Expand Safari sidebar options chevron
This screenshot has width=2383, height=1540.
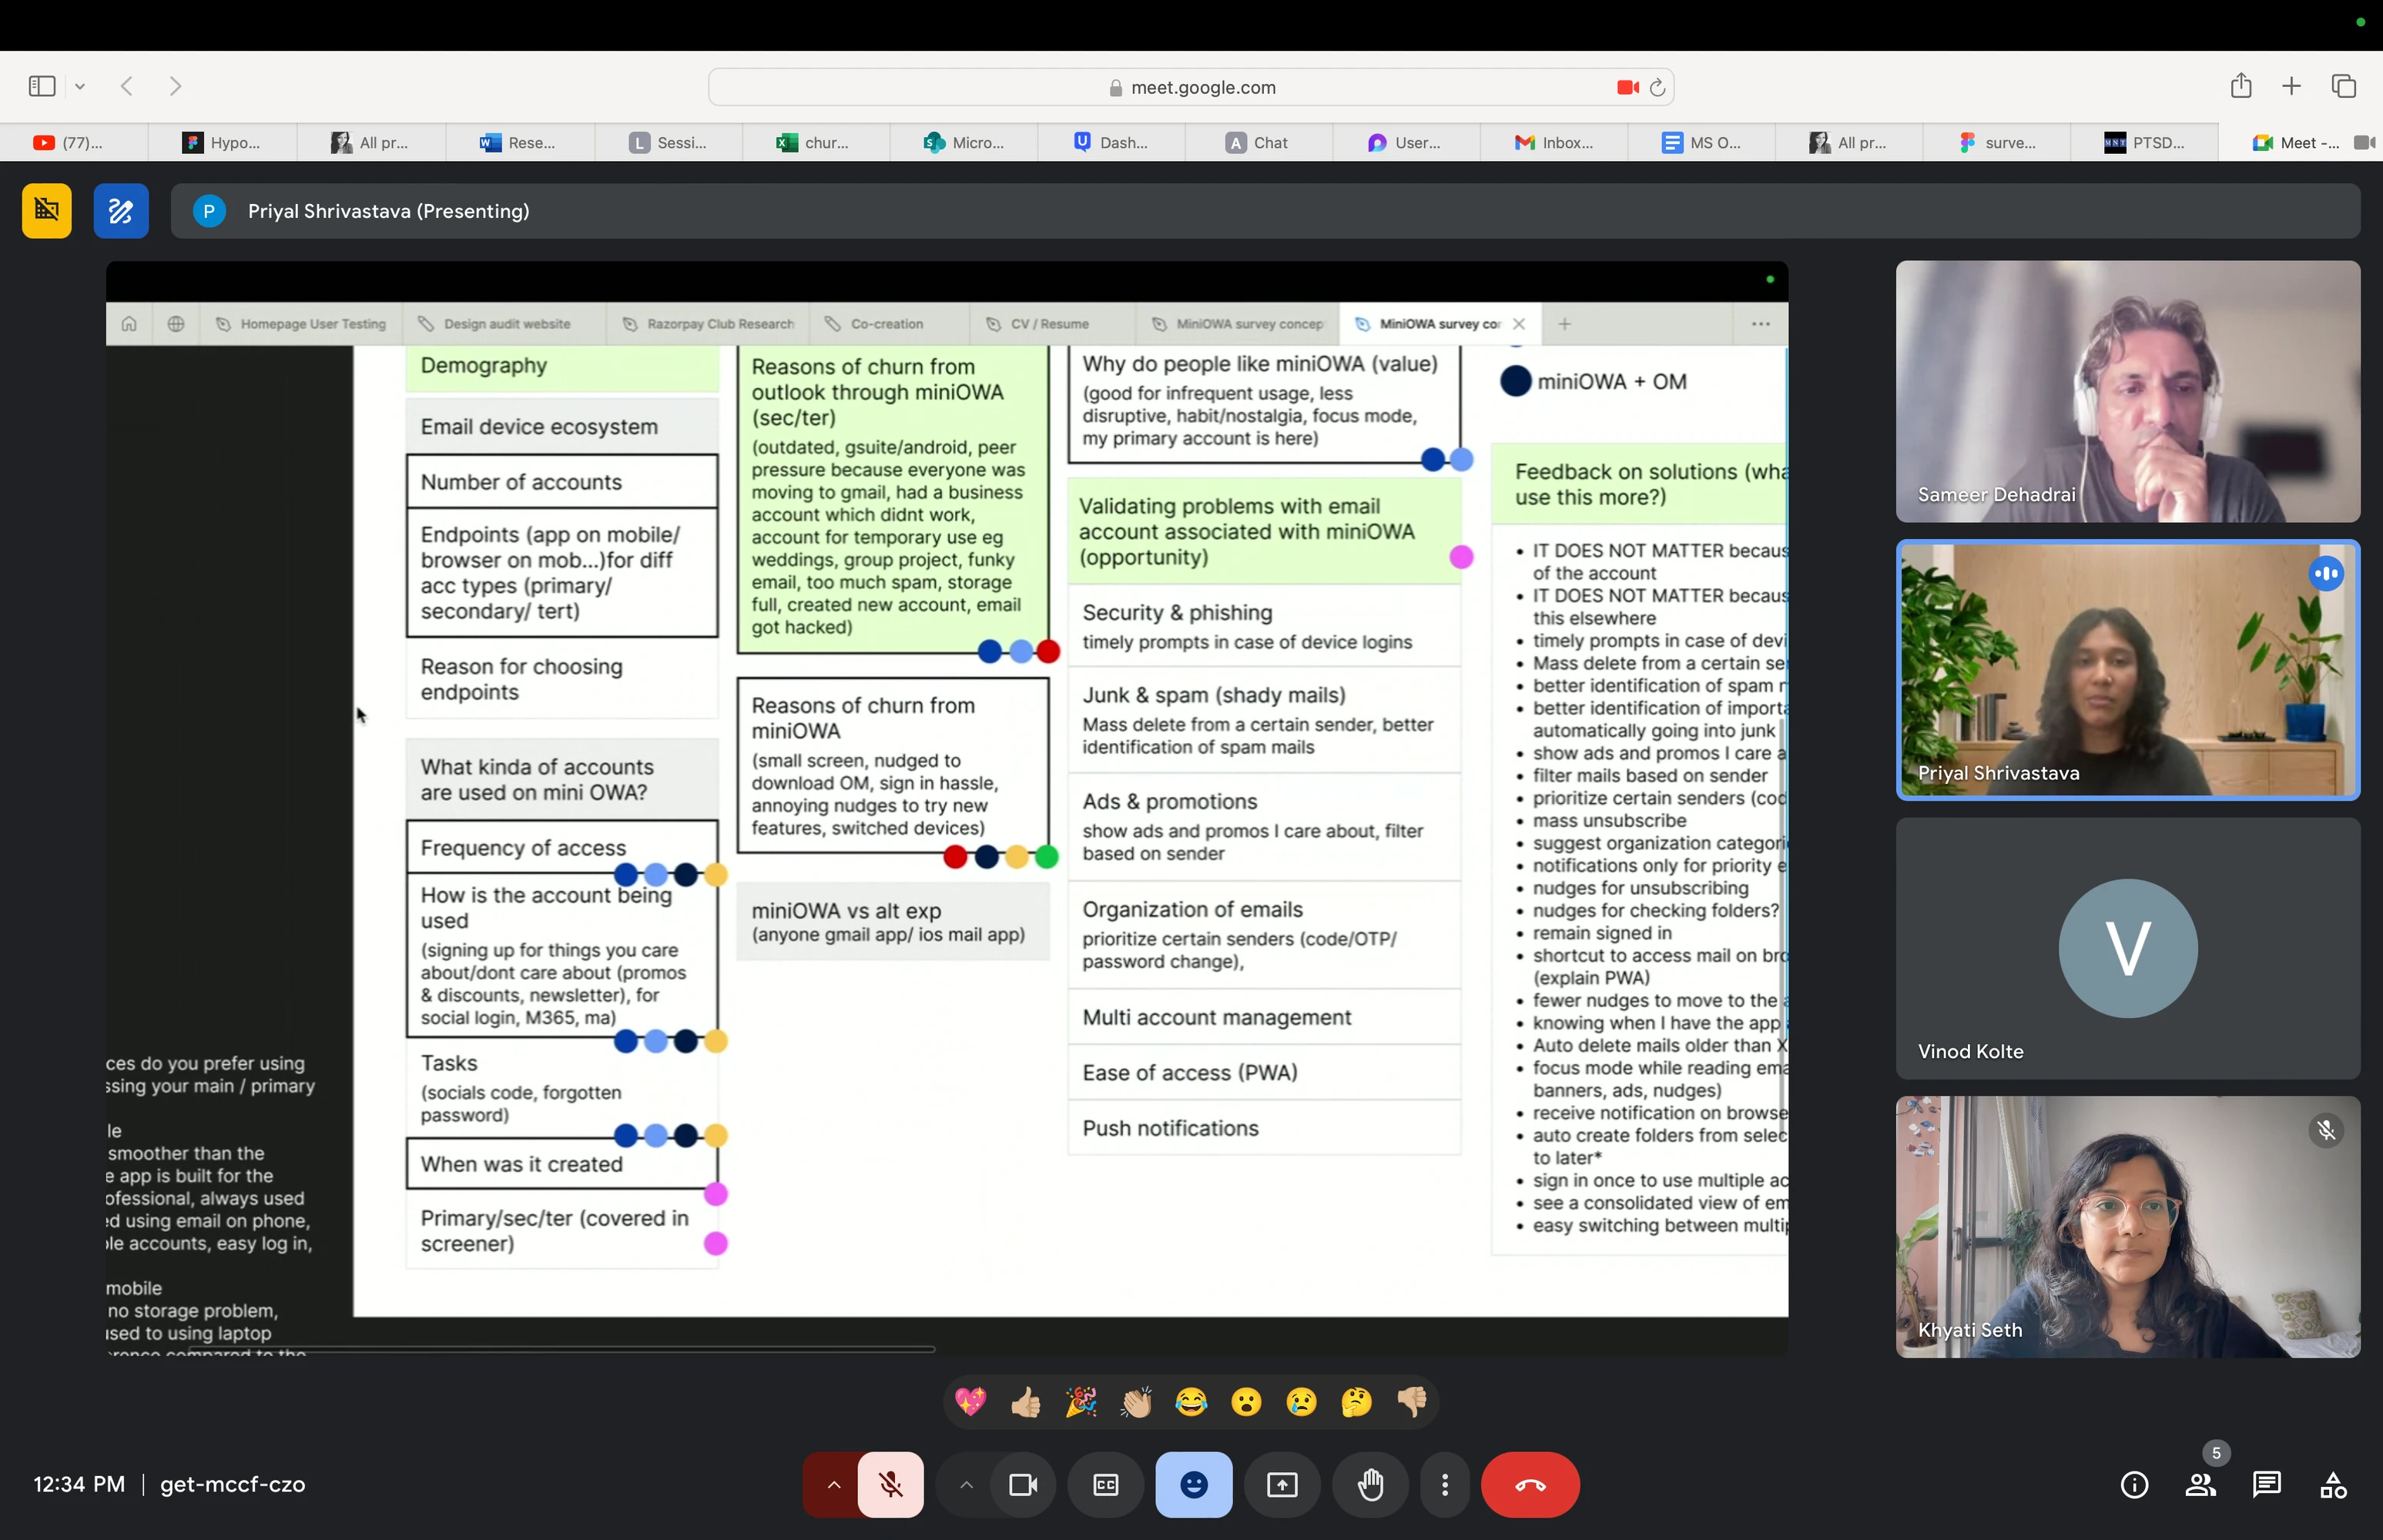(x=80, y=87)
